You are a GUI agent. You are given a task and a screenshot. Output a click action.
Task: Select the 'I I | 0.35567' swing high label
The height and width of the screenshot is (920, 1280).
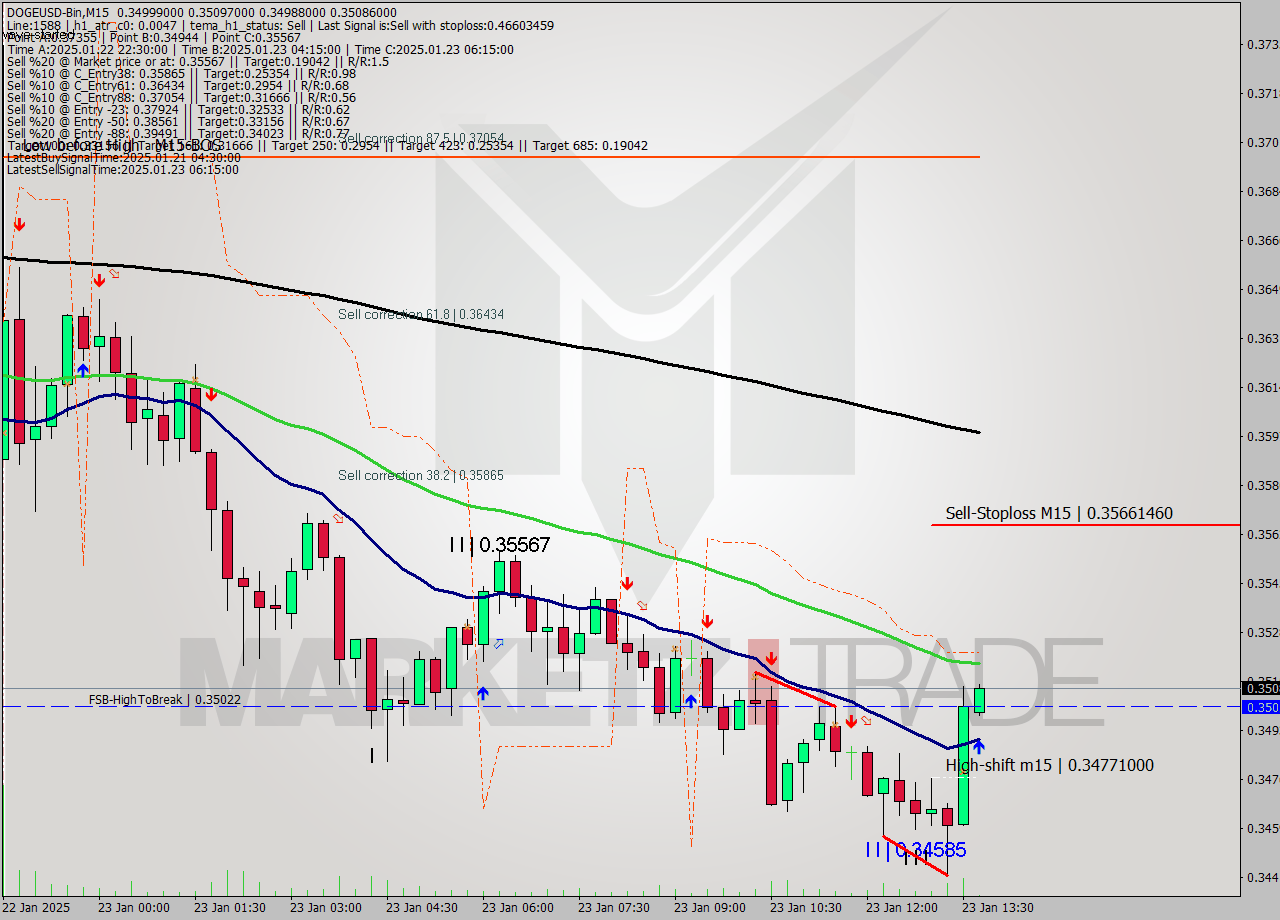499,545
